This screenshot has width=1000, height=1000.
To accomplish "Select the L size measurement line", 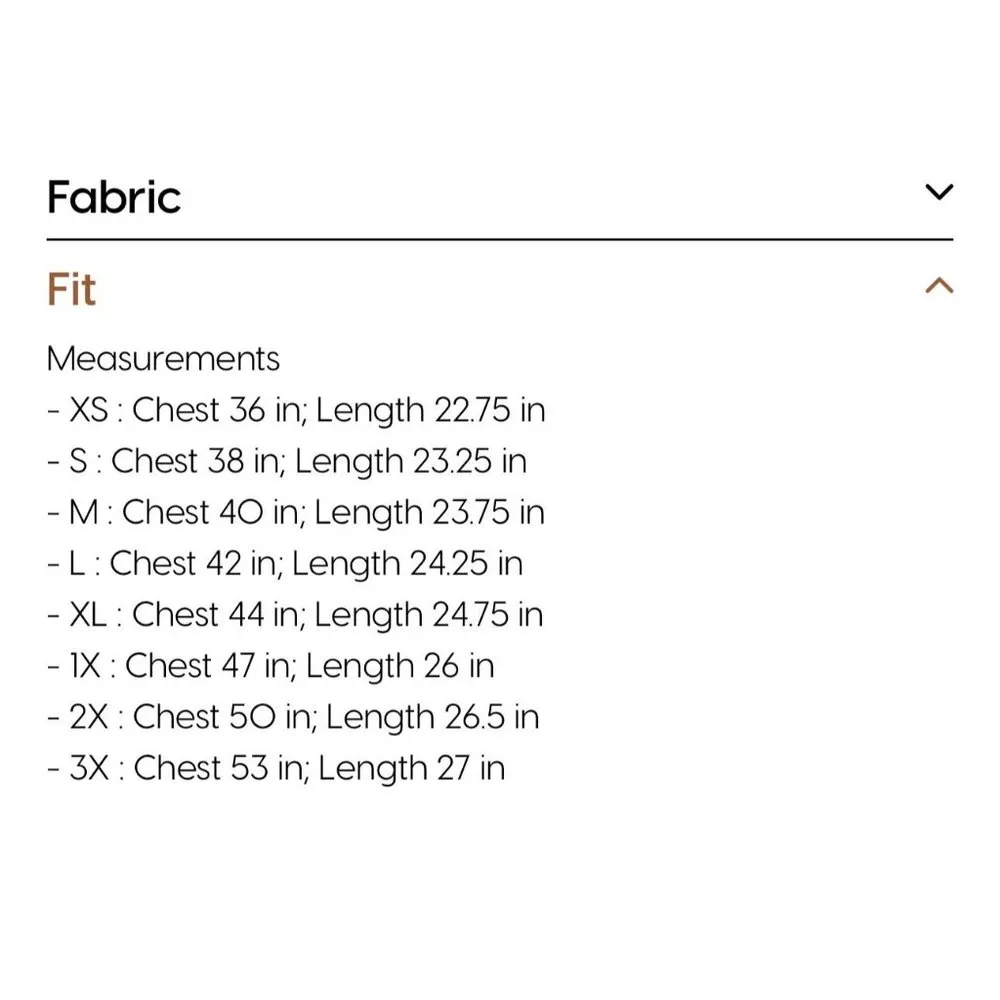I will click(285, 563).
